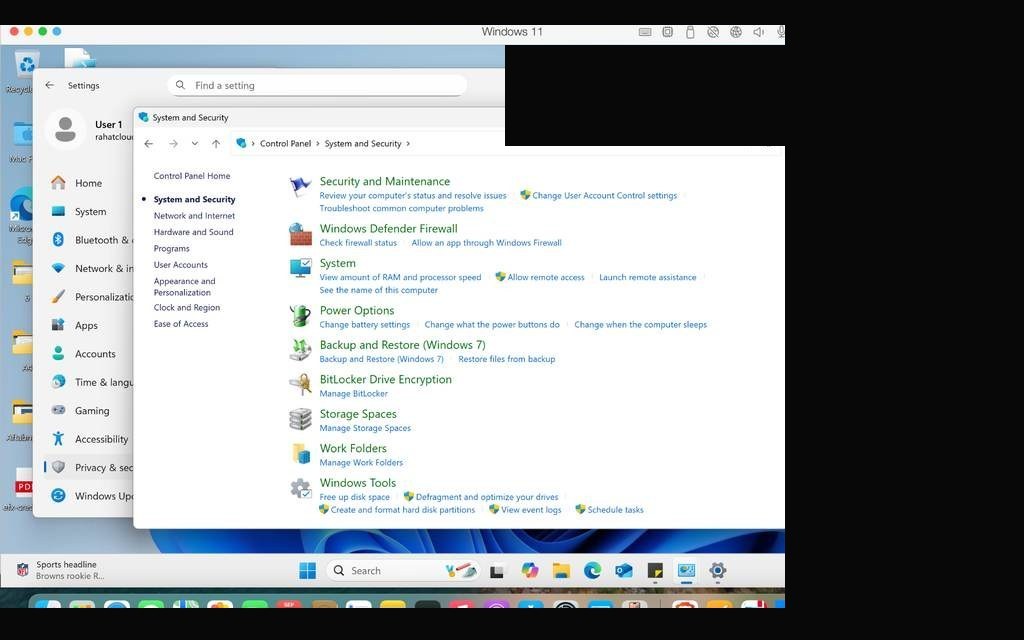The width and height of the screenshot is (1024, 640).
Task: Click Restore files from backup link
Action: click(x=507, y=359)
